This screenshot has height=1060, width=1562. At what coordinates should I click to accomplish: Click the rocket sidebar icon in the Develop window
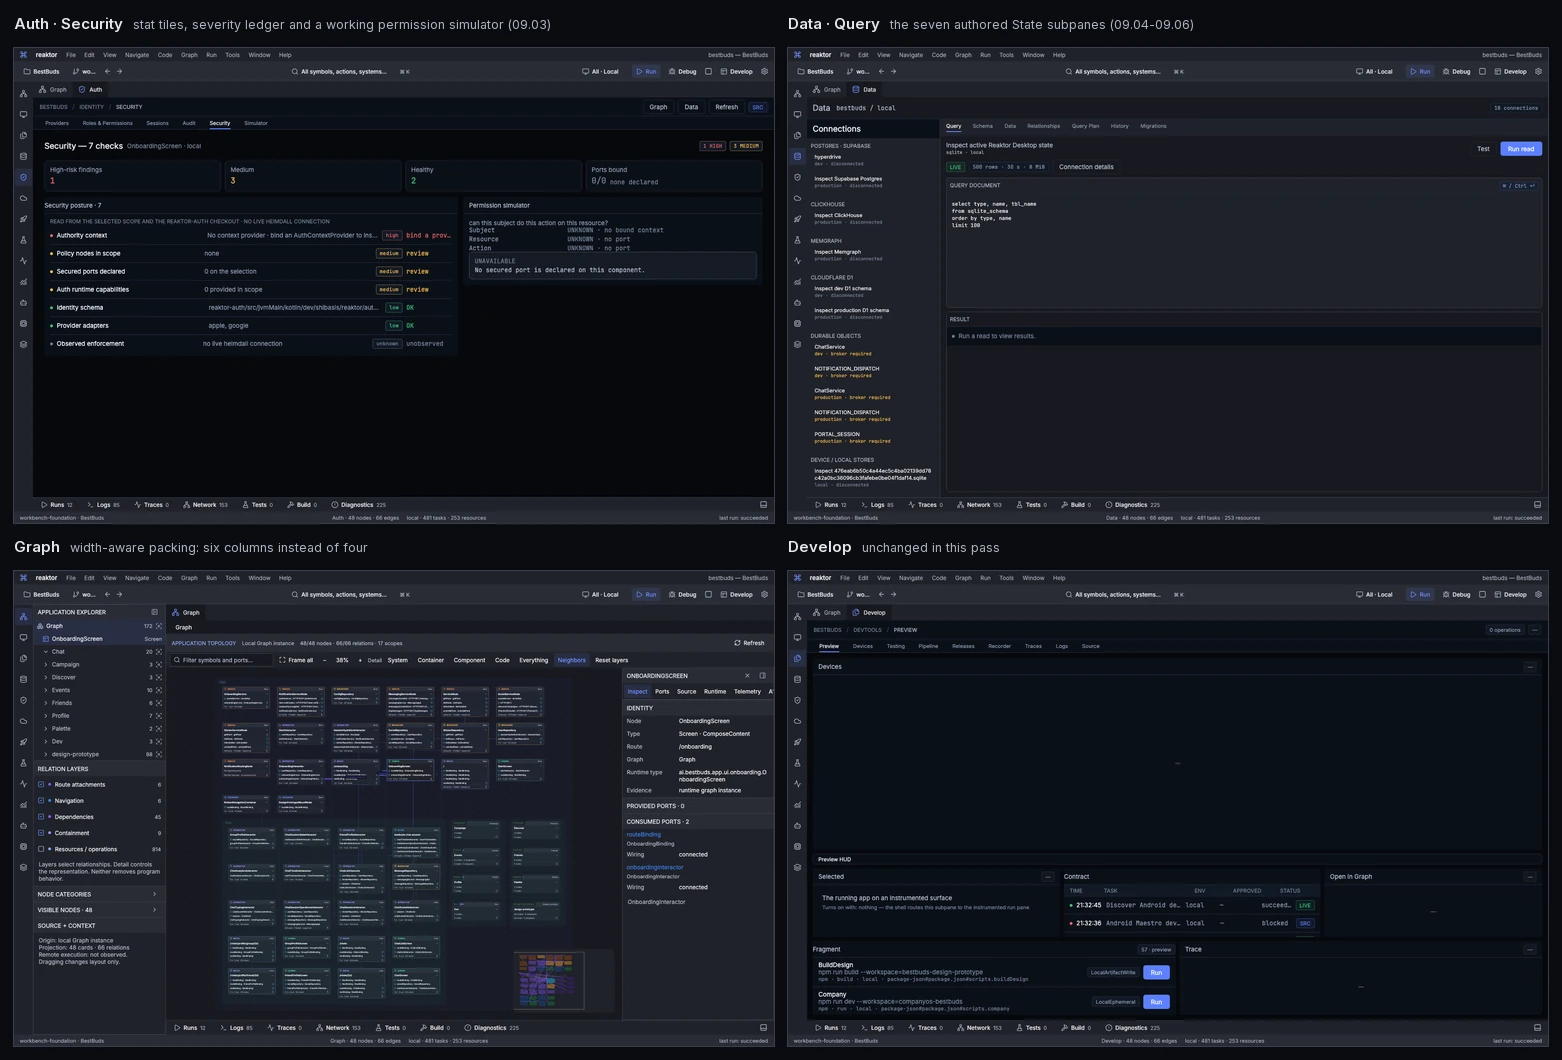(x=797, y=742)
